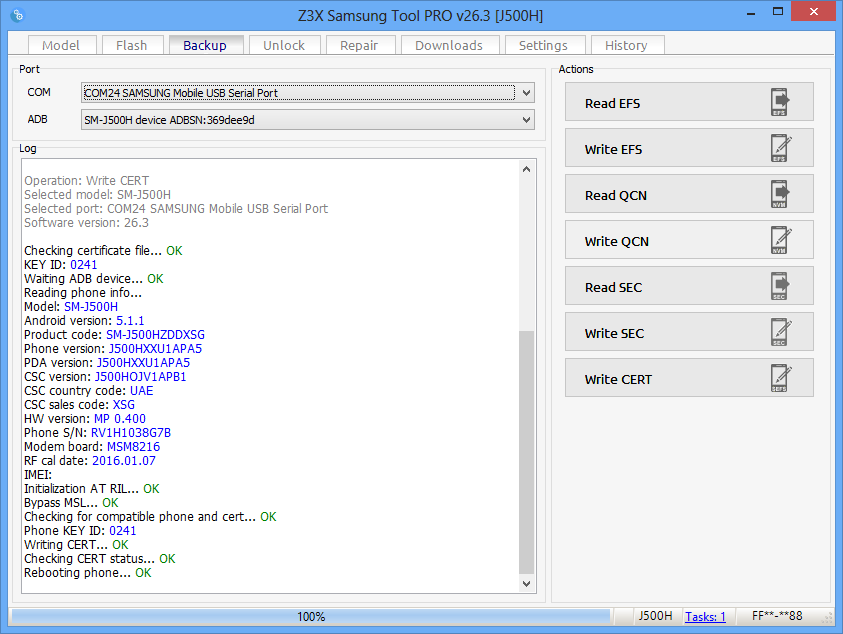Viewport: 843px width, 634px height.
Task: Click the Write SEC button
Action: point(689,332)
